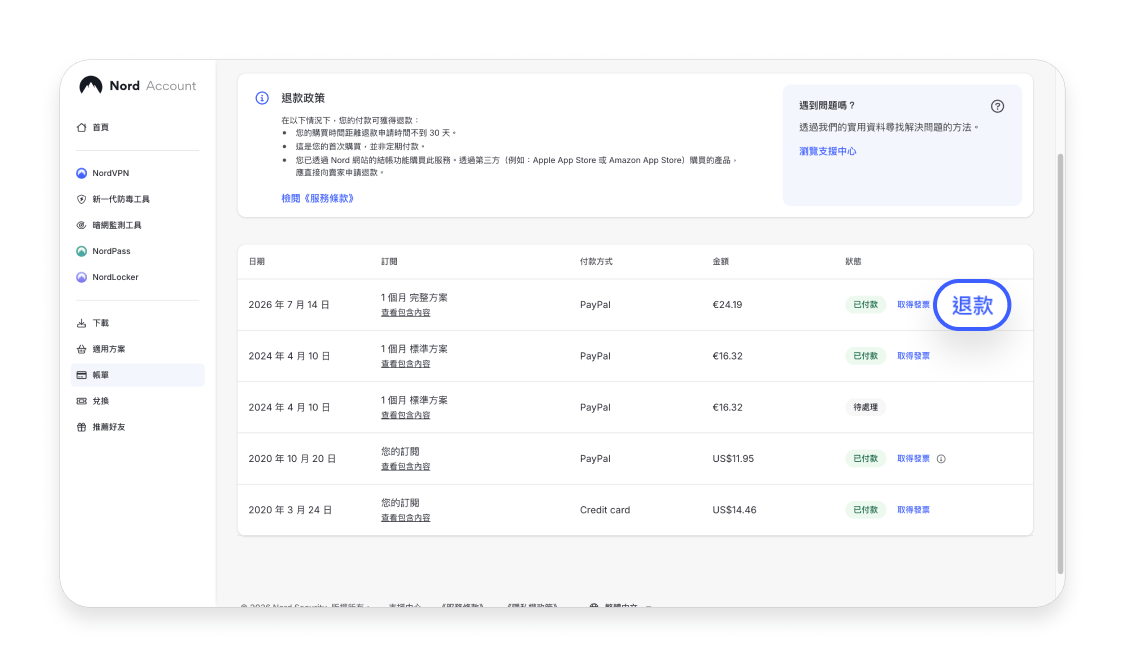This screenshot has width=1125, height=663.
Task: Select the 帳單 billing menu item
Action: [138, 375]
